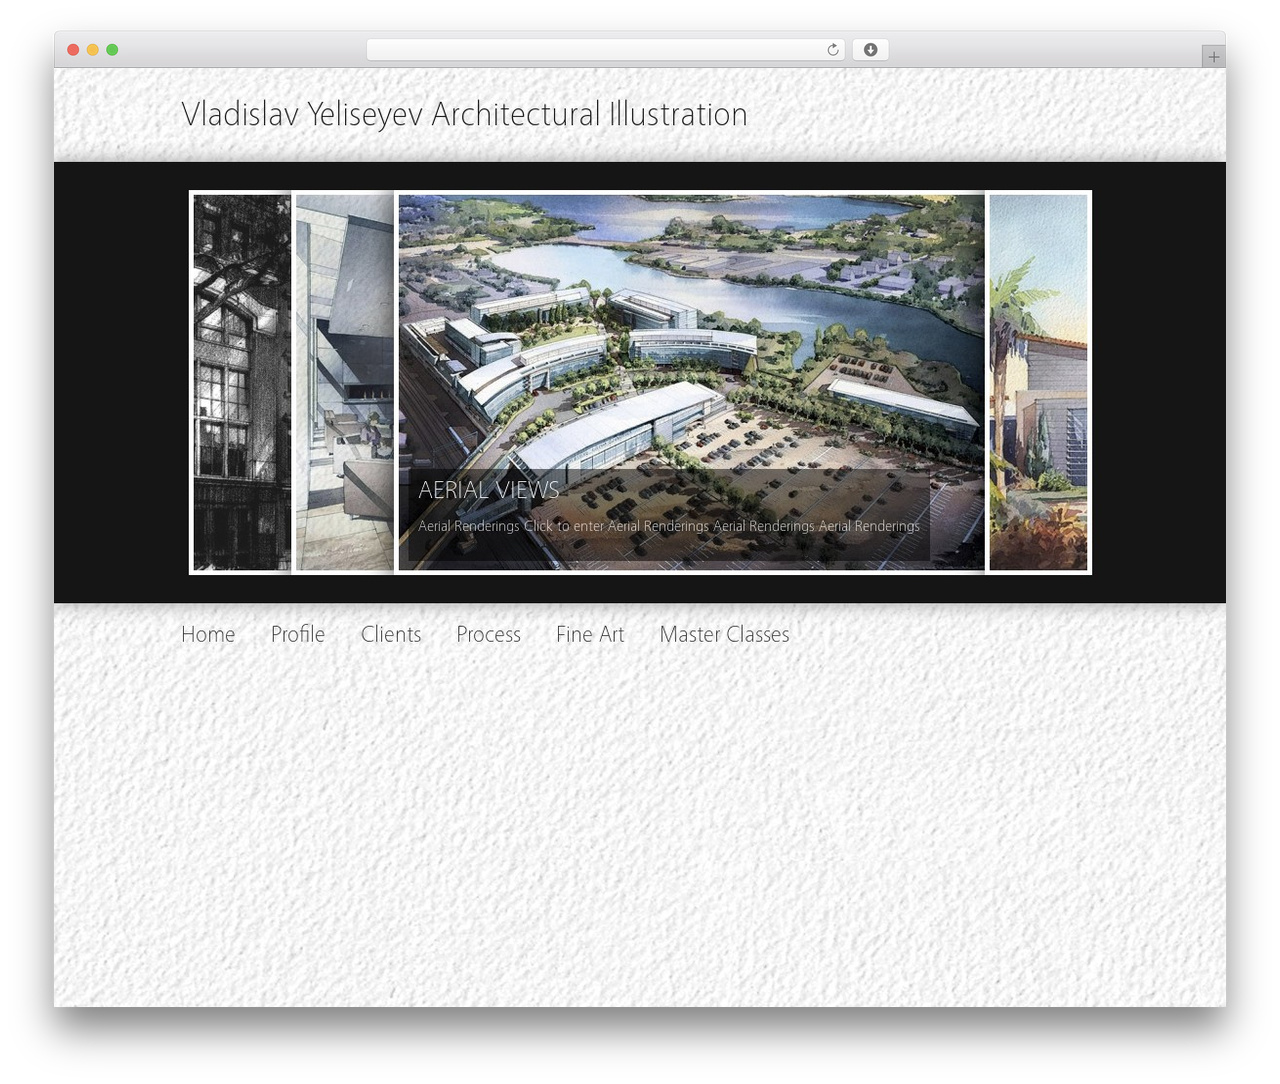Select the interior rendering slide

(345, 382)
